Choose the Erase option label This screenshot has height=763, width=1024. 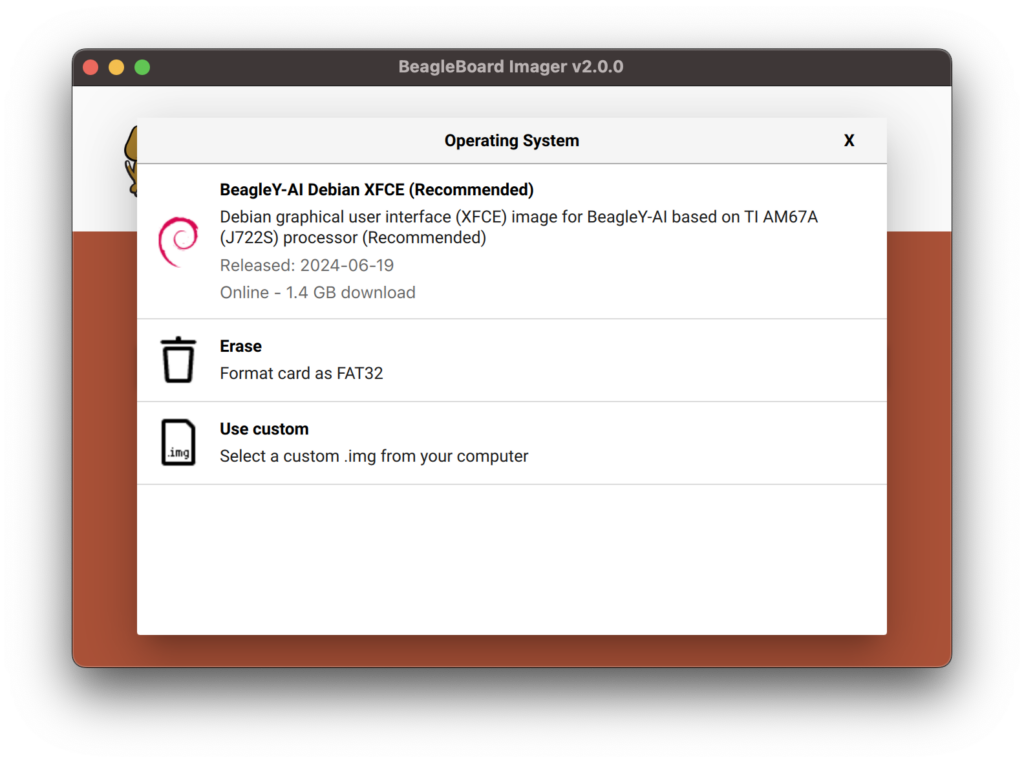[241, 346]
